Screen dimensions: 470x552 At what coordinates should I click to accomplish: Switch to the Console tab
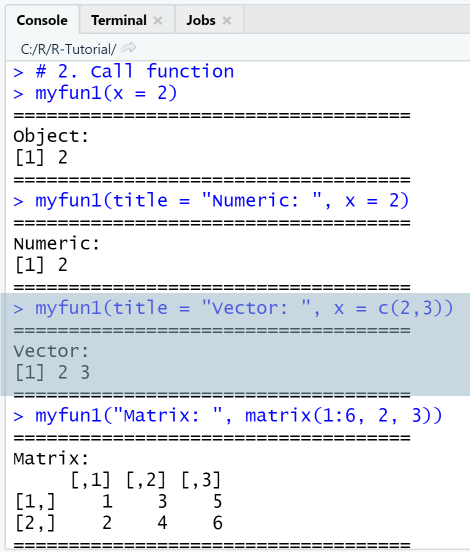[42, 20]
